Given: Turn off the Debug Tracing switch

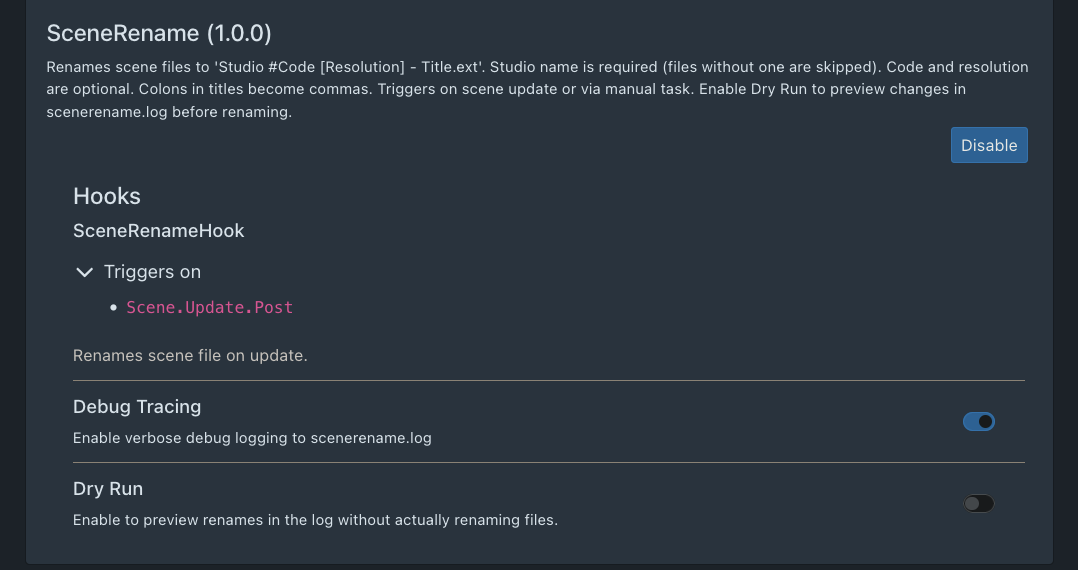Looking at the screenshot, I should (x=978, y=422).
